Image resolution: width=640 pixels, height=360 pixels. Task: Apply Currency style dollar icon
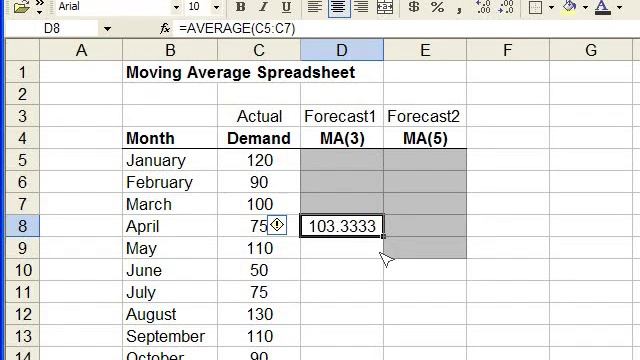414,7
